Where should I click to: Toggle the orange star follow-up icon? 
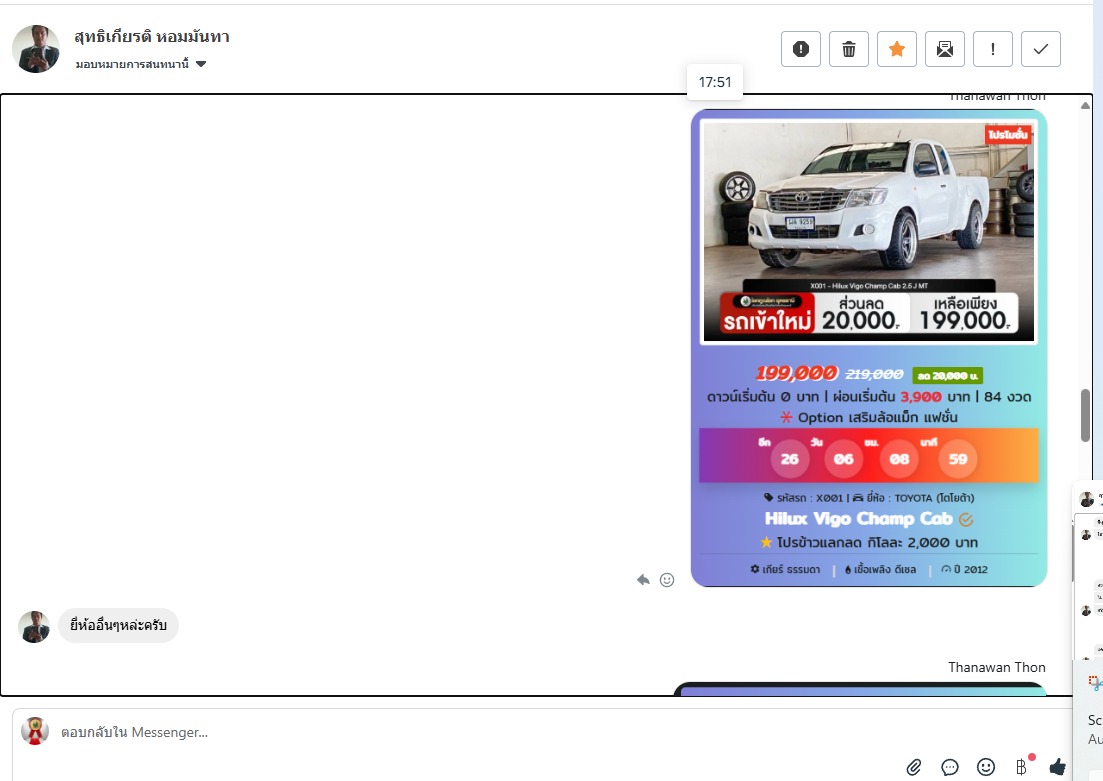pyautogui.click(x=896, y=49)
